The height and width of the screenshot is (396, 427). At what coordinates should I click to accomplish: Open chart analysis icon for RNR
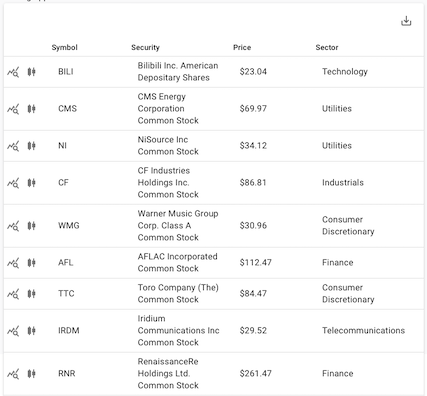tap(13, 374)
